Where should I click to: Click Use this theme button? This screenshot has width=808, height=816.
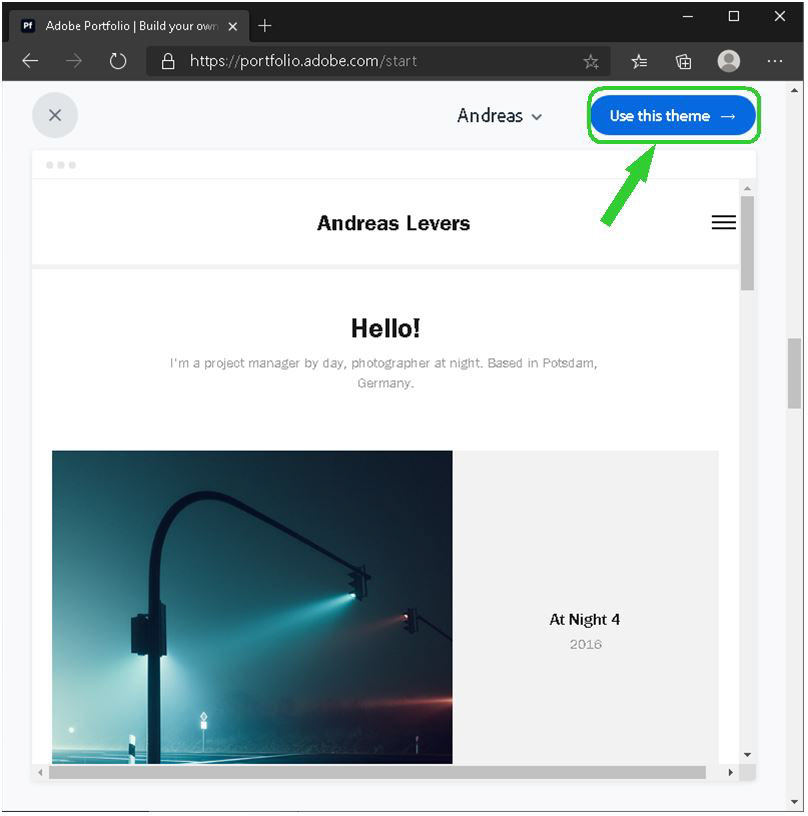click(673, 115)
